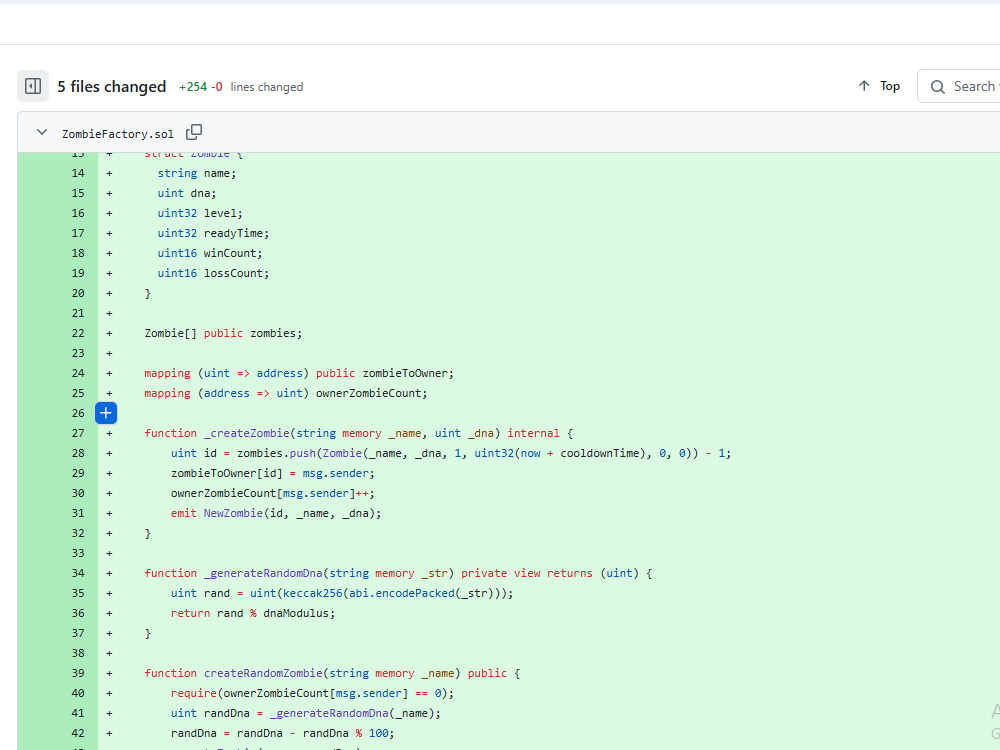The height and width of the screenshot is (750, 1000).
Task: Click line number 22
Action: pos(78,333)
